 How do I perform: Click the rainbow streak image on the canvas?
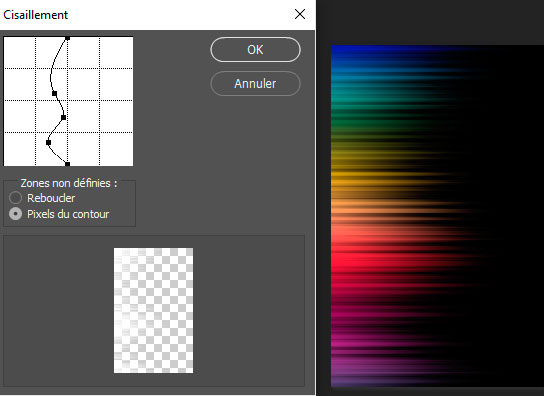tap(437, 216)
